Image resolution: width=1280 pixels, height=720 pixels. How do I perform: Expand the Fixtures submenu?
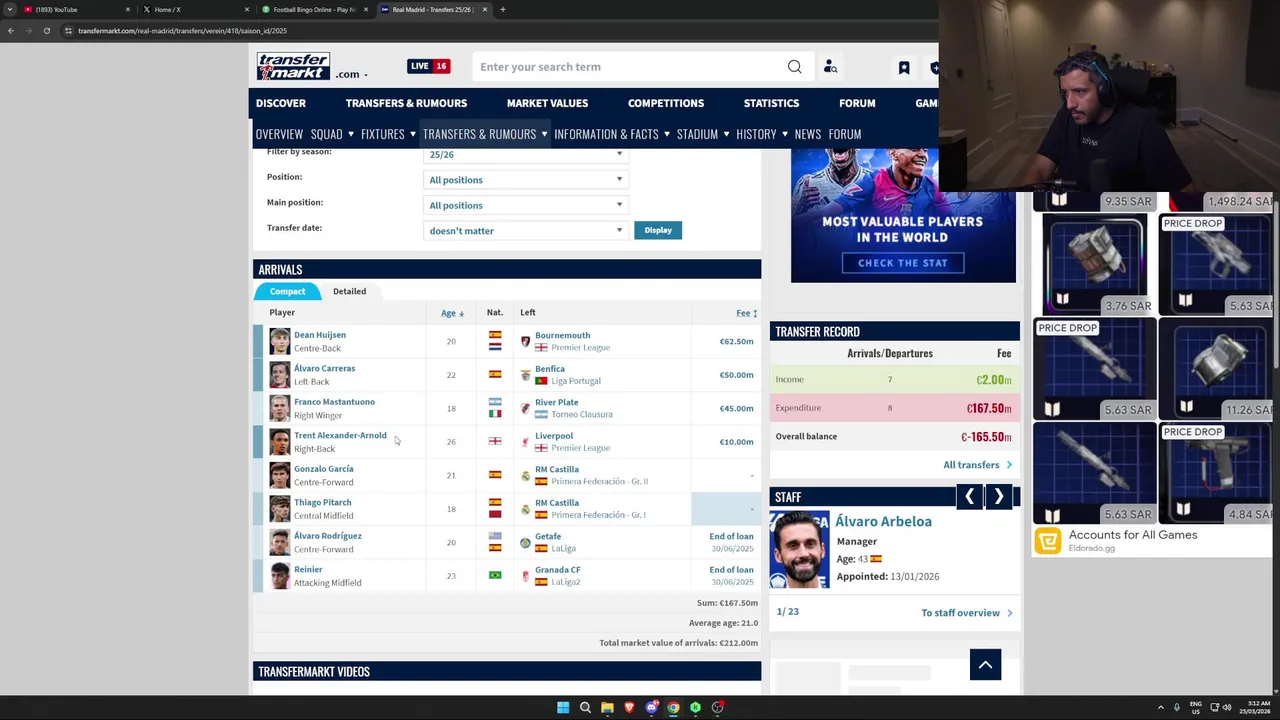tap(413, 134)
